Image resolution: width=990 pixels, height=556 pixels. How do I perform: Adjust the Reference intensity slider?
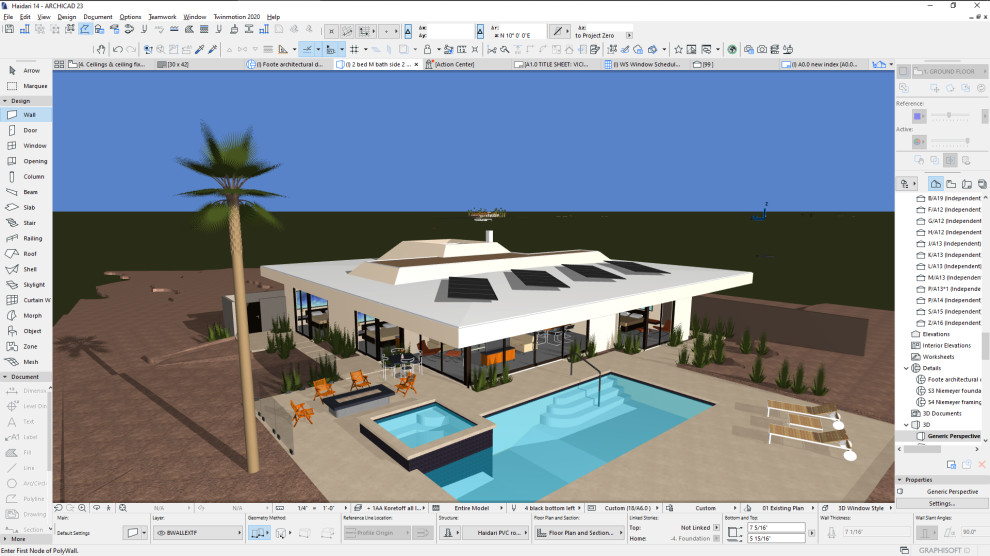pos(950,115)
